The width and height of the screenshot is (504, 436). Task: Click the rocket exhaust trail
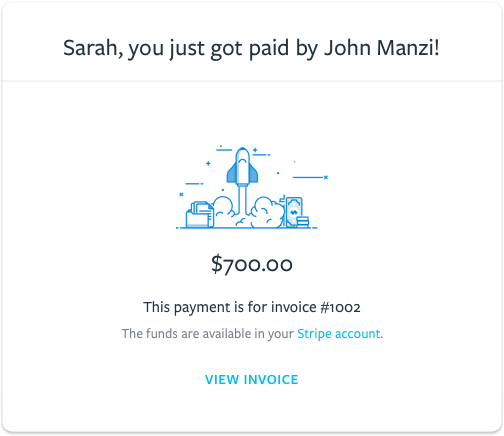coord(242,200)
